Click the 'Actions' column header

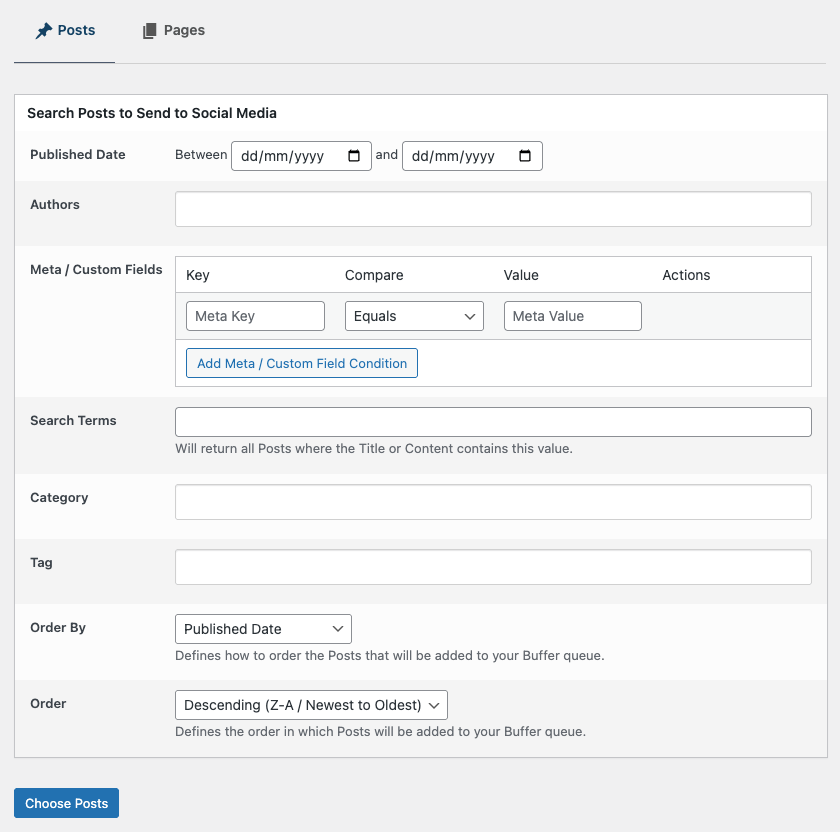[686, 275]
